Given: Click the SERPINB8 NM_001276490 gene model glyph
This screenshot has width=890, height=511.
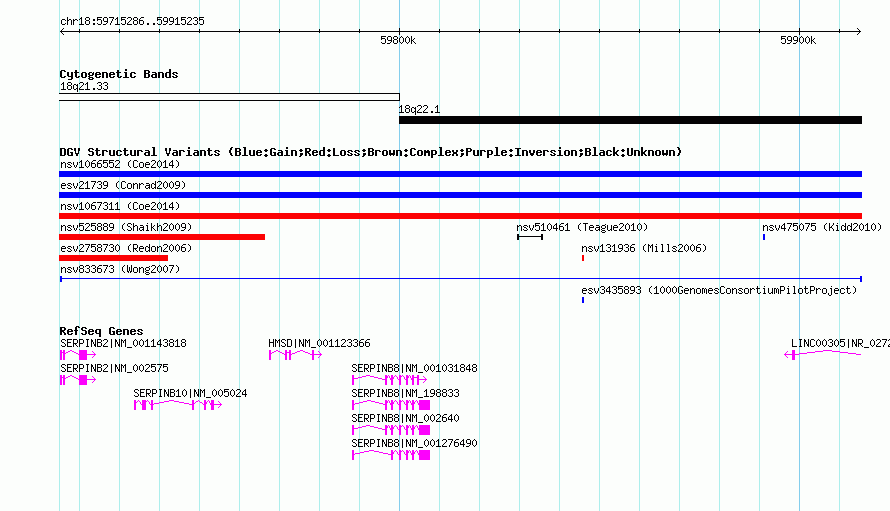Looking at the screenshot, I should [391, 455].
